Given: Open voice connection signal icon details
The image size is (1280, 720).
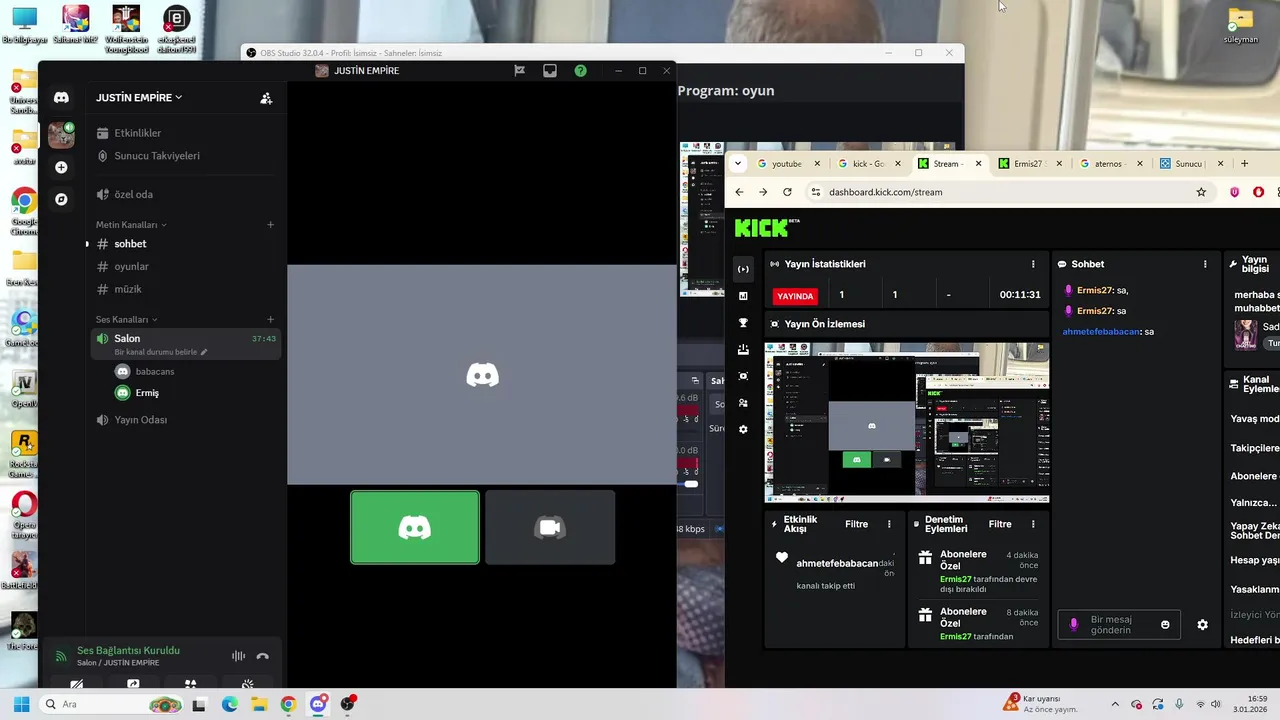Looking at the screenshot, I should point(61,656).
